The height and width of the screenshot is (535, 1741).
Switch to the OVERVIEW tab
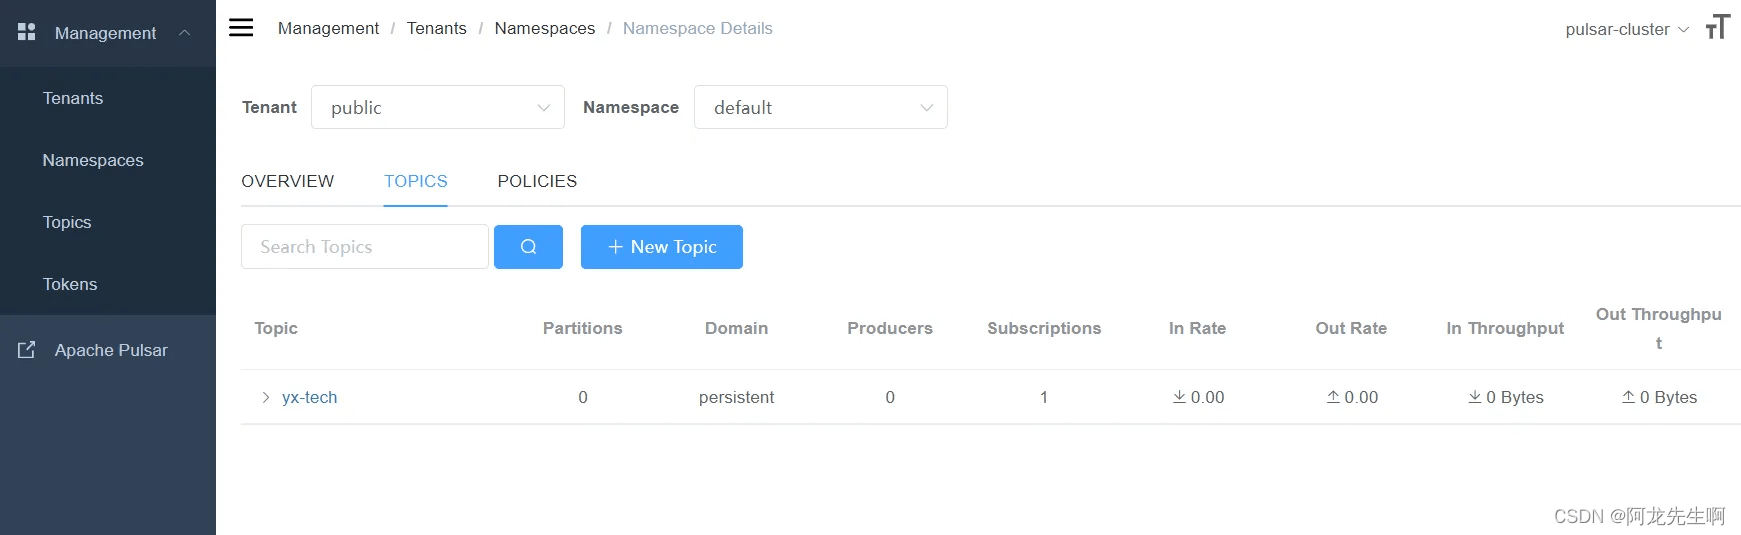(x=288, y=181)
